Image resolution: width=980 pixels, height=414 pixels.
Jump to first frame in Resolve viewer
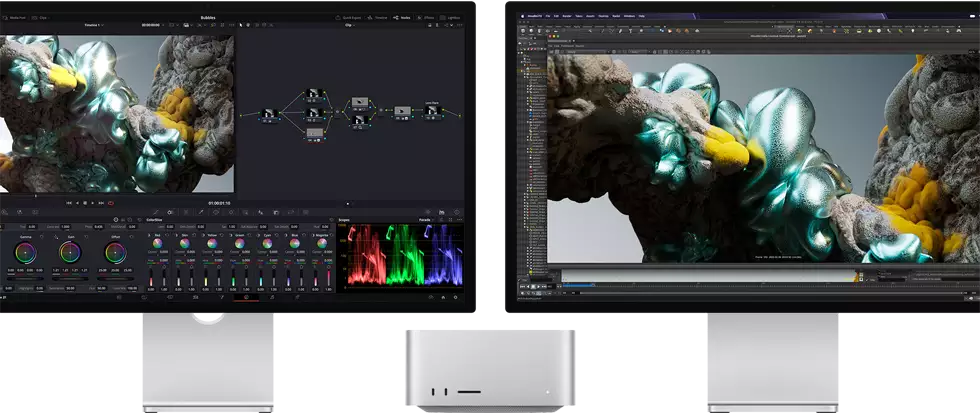pos(69,203)
